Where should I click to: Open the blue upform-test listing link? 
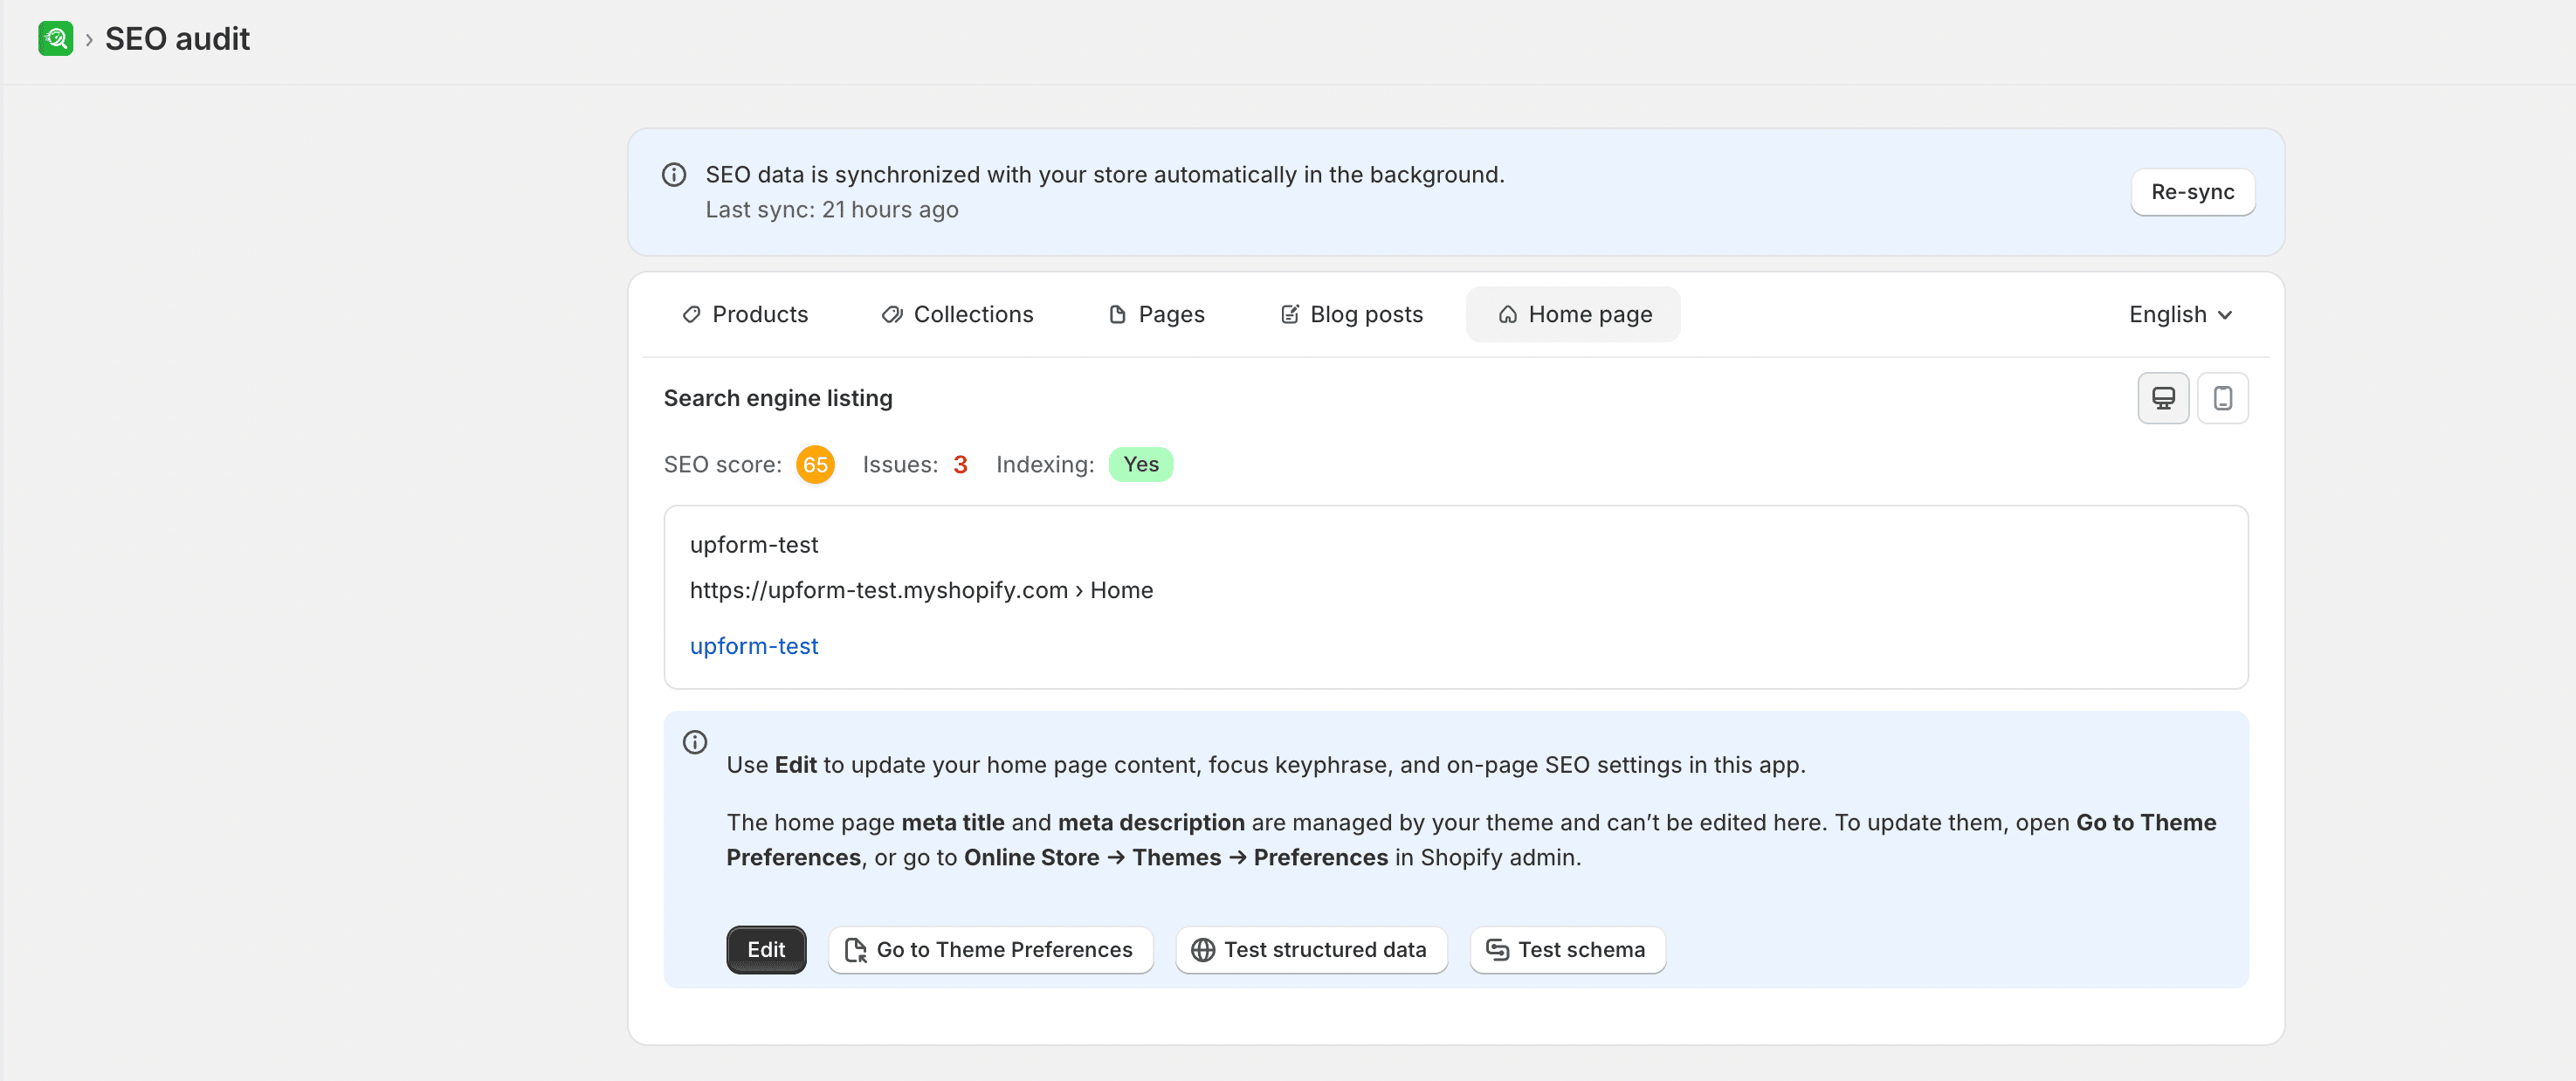[x=754, y=646]
